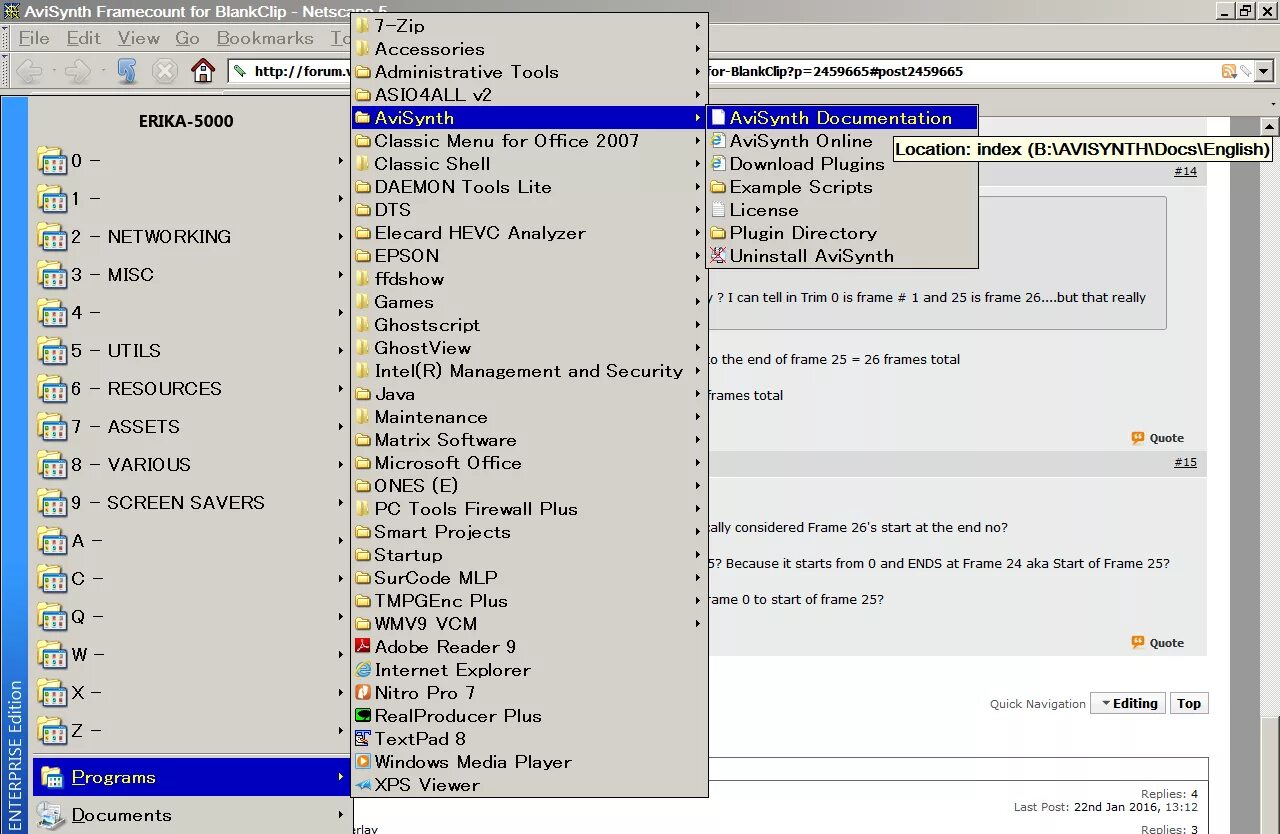1280x834 pixels.
Task: Select Programs in the start menu
Action: (x=190, y=777)
